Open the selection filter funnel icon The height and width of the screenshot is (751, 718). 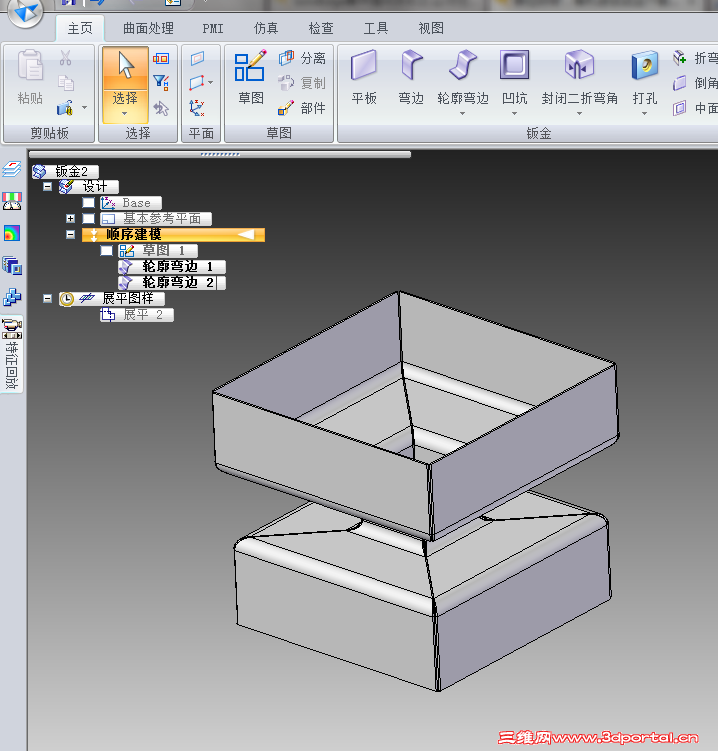161,83
